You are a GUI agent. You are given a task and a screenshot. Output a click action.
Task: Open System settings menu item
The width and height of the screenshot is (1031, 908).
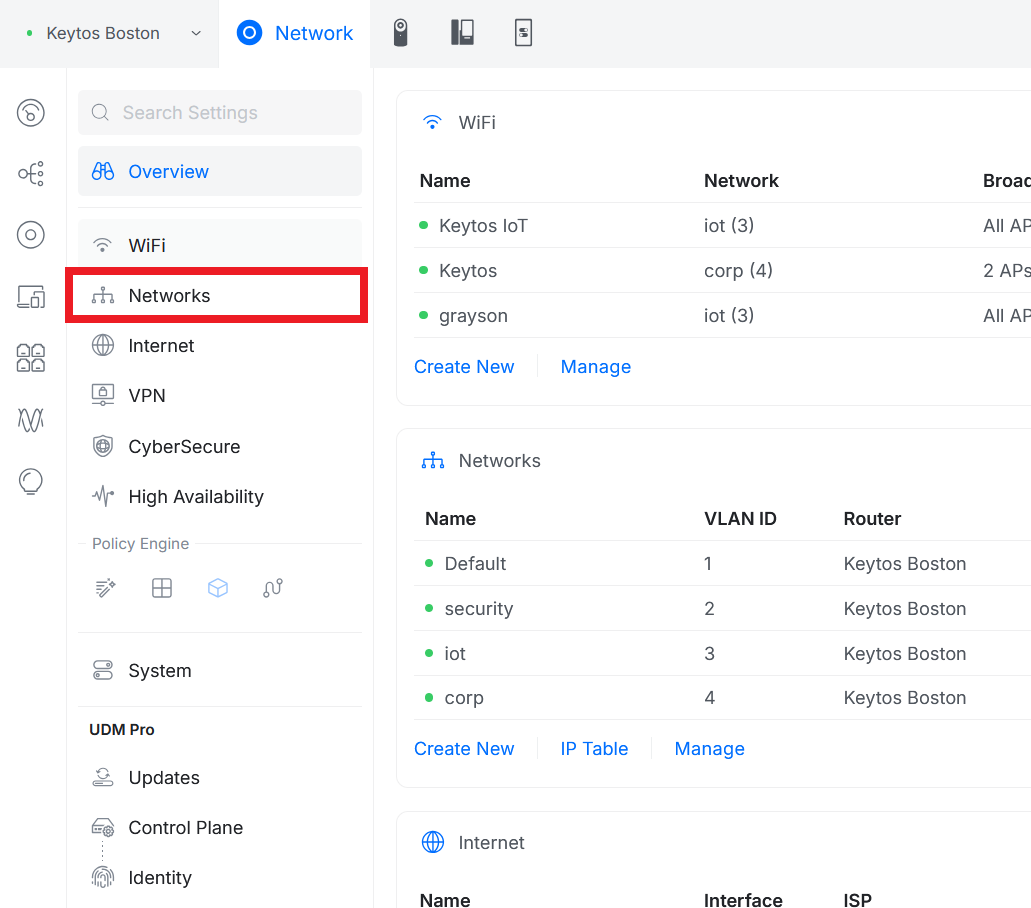pyautogui.click(x=220, y=670)
